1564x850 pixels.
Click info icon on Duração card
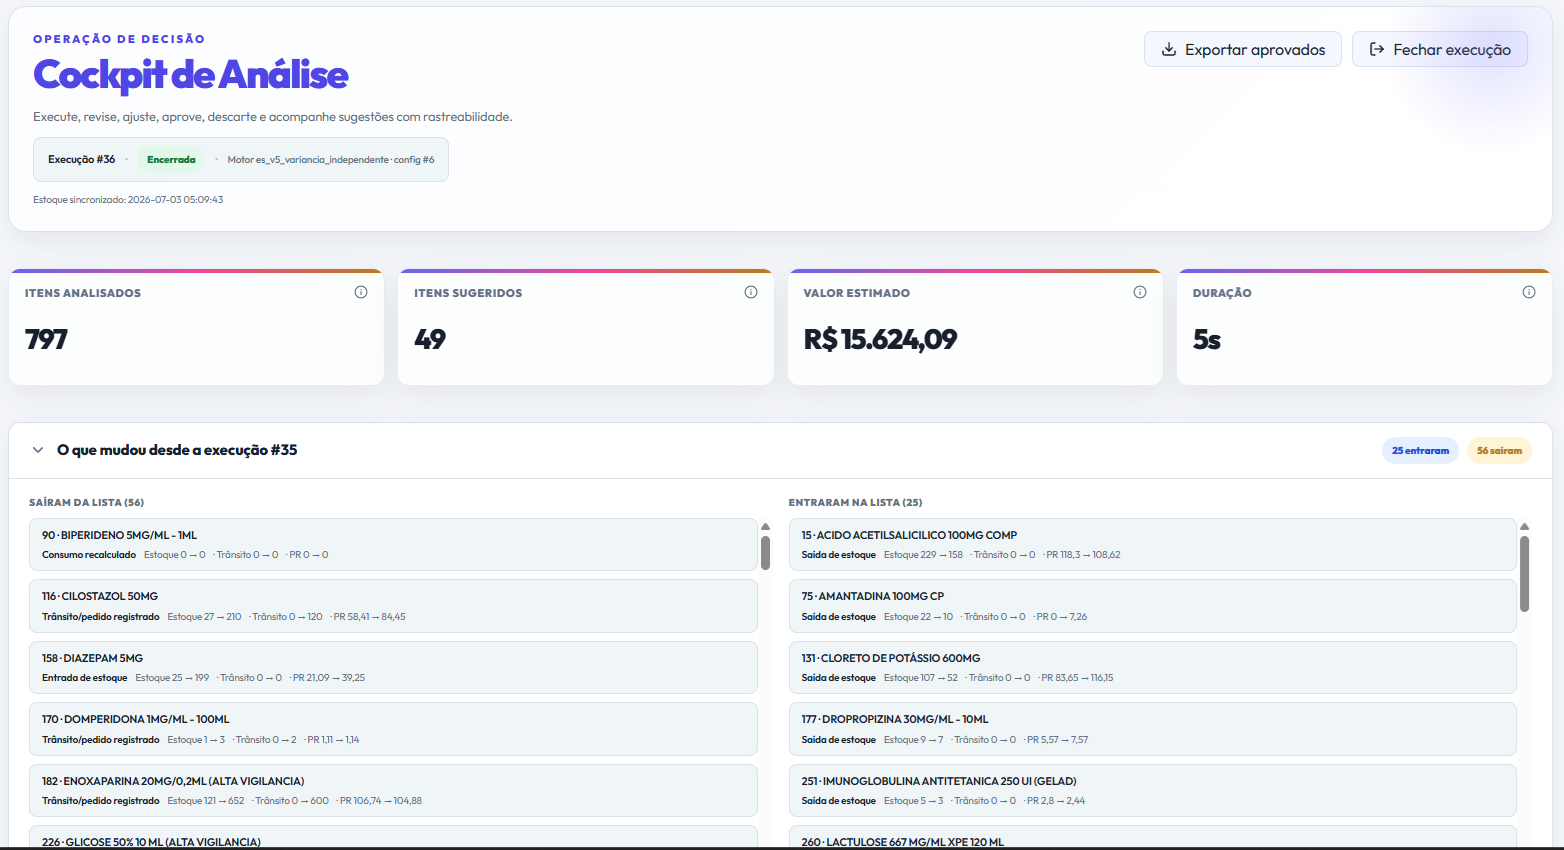coord(1529,292)
